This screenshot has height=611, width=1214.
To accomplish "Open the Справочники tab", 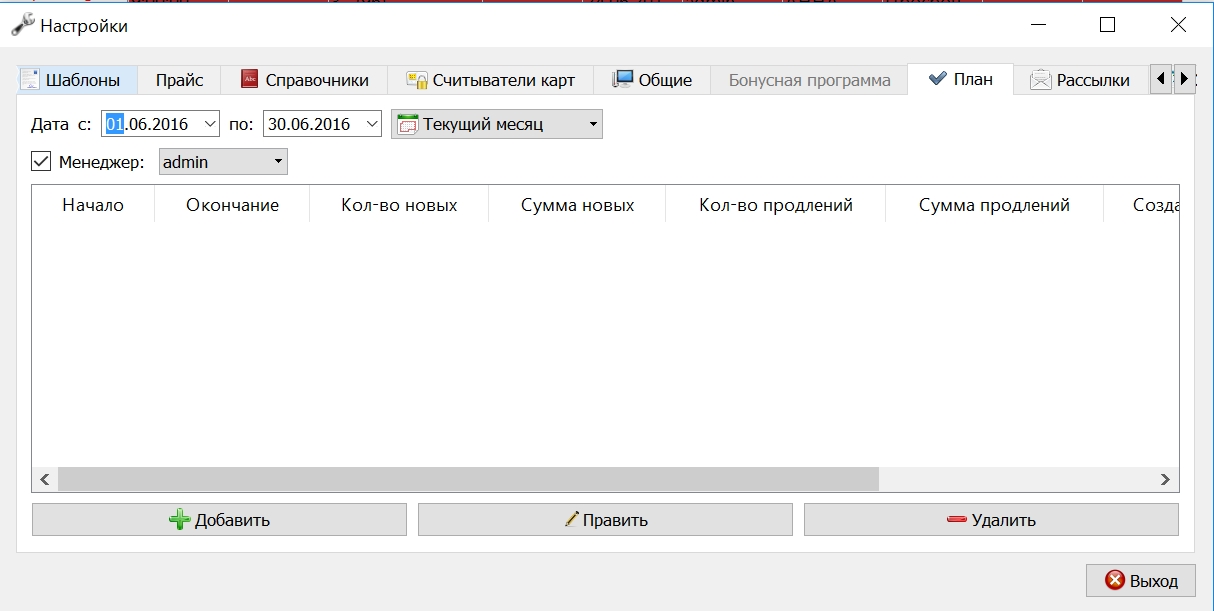I will [x=304, y=80].
